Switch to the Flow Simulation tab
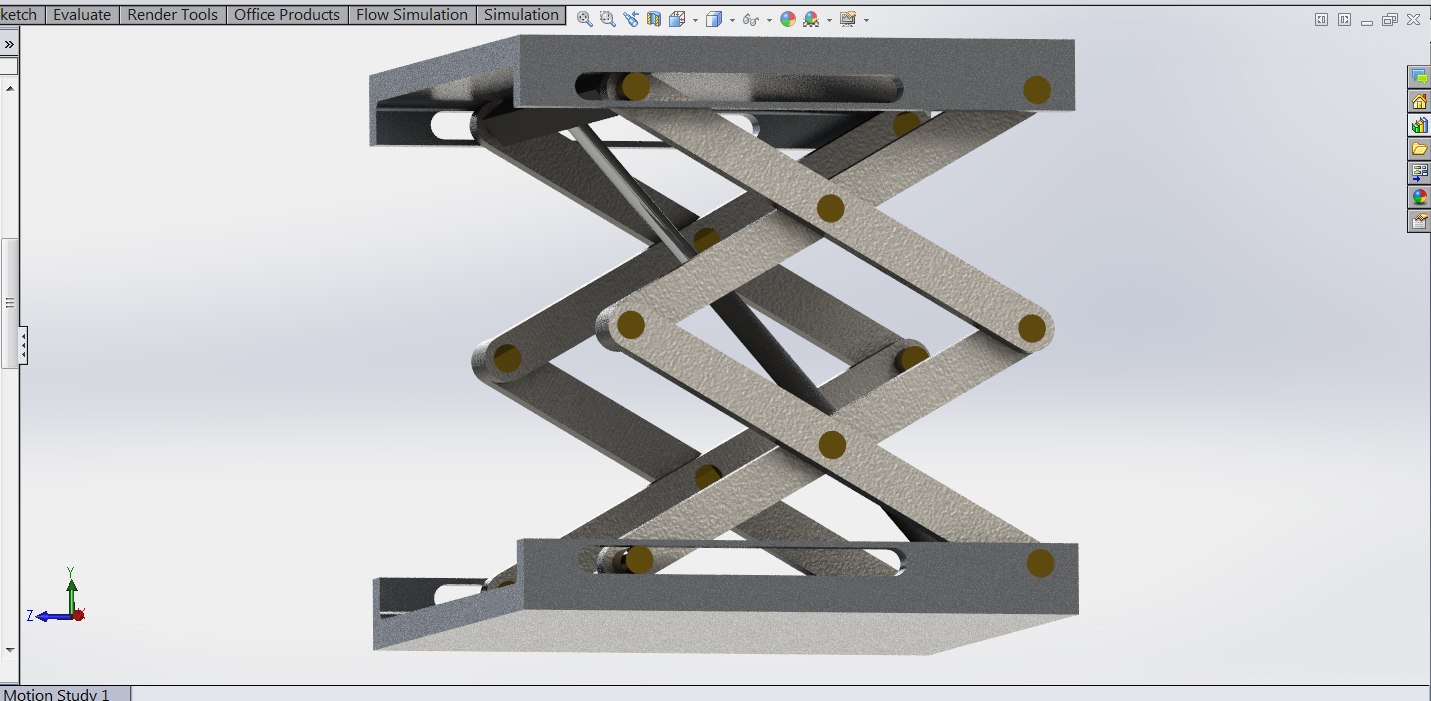The height and width of the screenshot is (701, 1431). pyautogui.click(x=412, y=14)
